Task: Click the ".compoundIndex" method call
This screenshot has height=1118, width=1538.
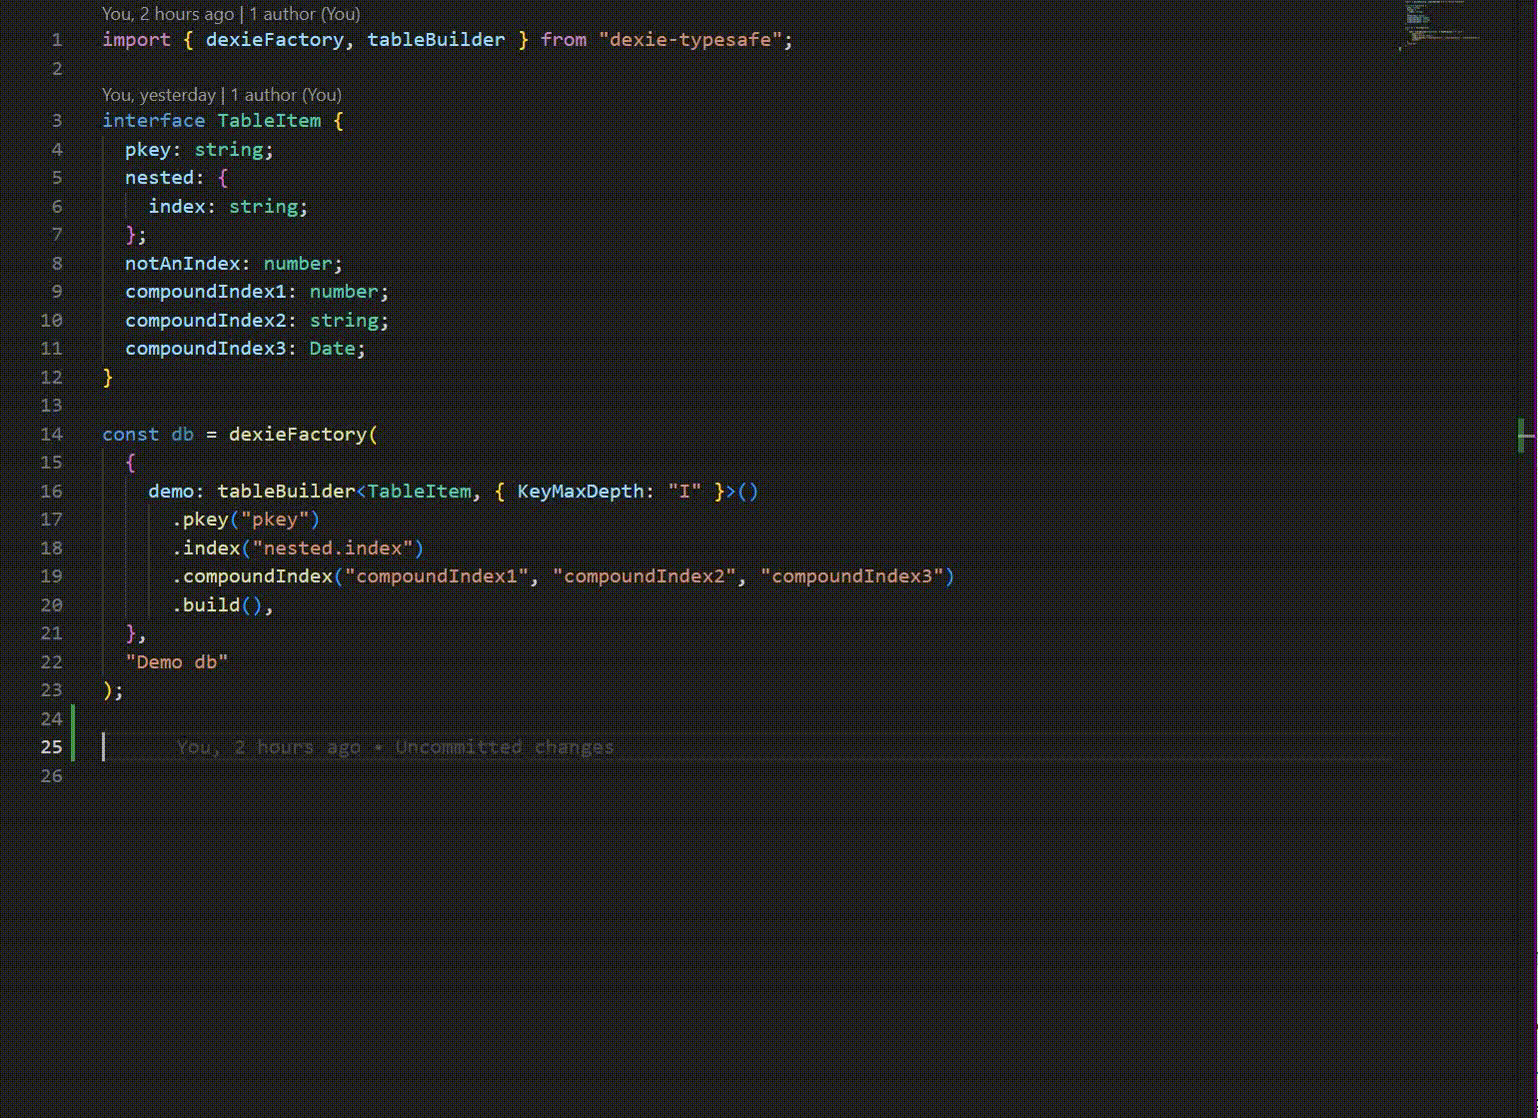Action: (252, 577)
